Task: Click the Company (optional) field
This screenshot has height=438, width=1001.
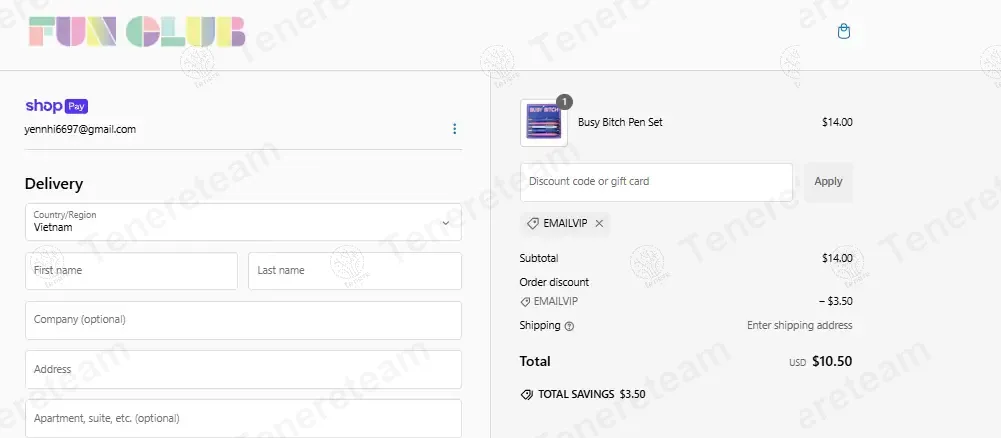Action: click(x=243, y=320)
